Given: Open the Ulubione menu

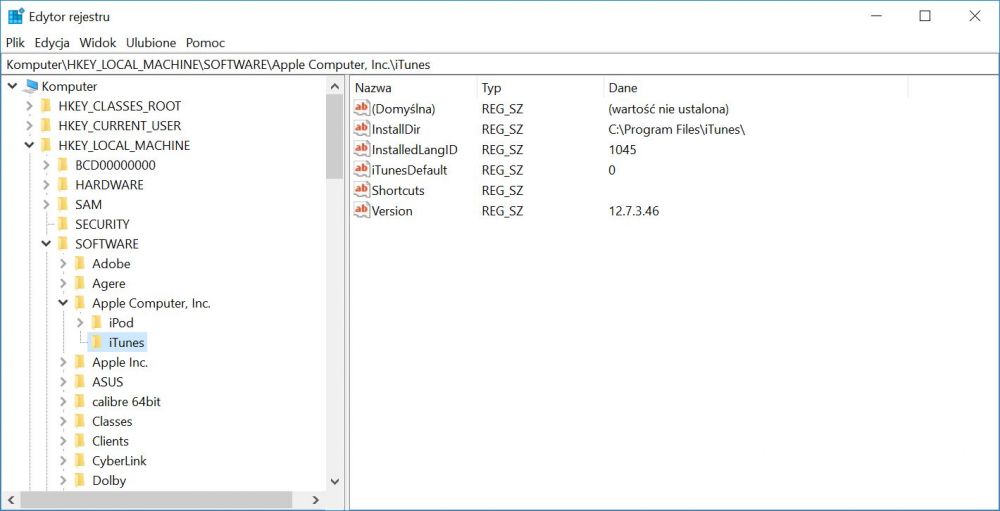Looking at the screenshot, I should click(151, 43).
